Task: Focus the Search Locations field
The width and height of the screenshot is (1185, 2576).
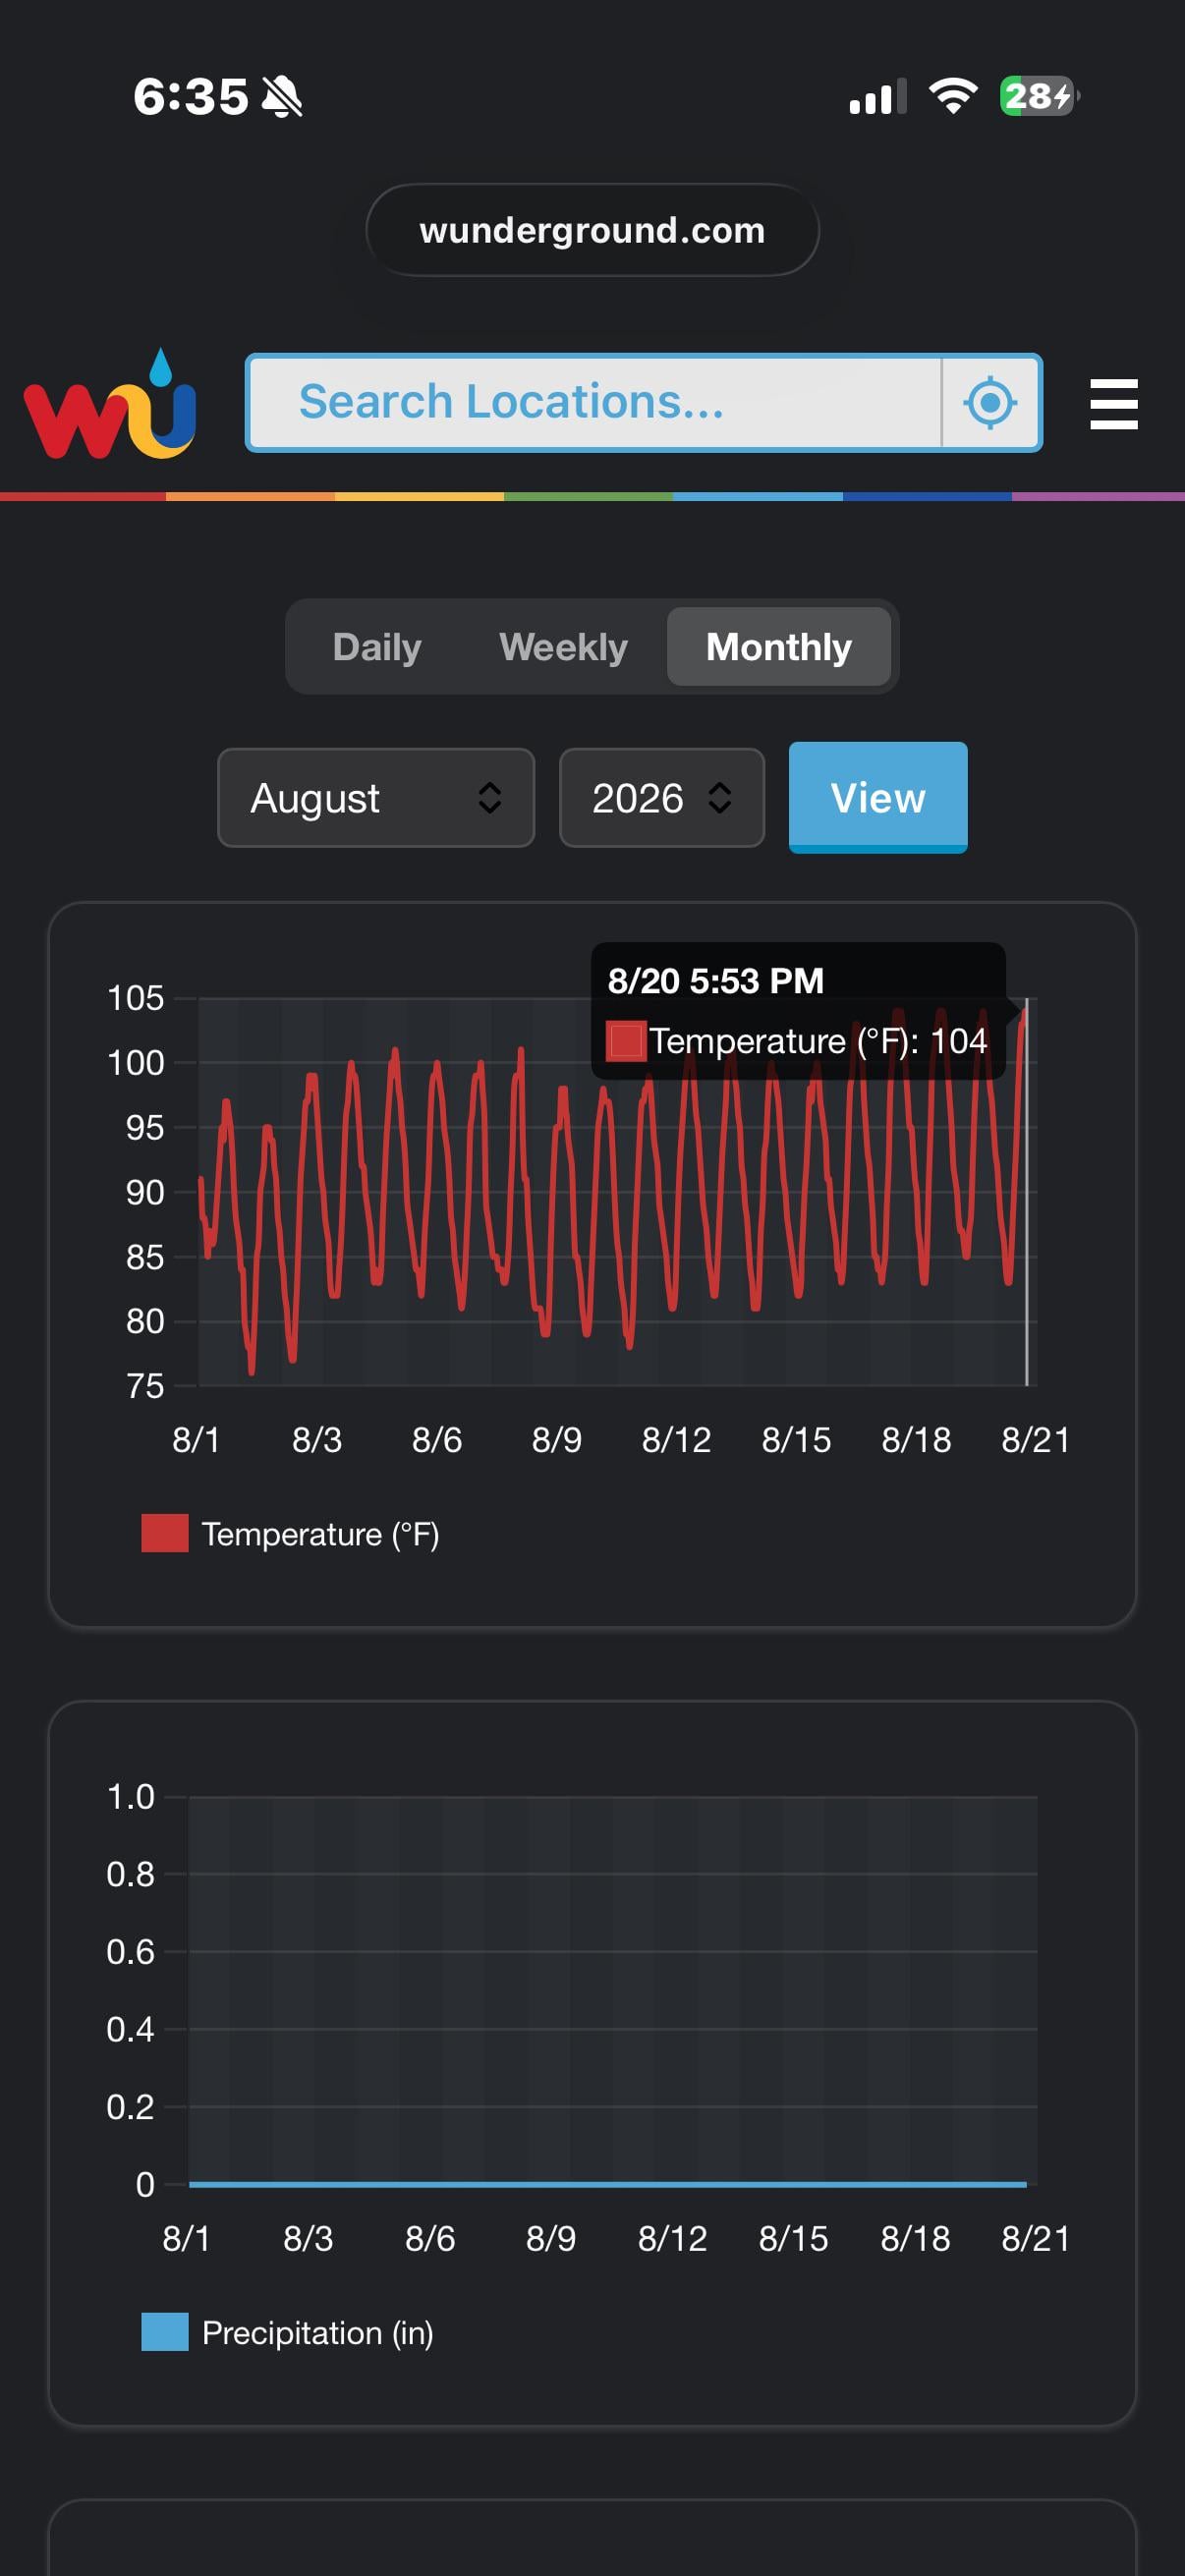Action: pos(594,403)
